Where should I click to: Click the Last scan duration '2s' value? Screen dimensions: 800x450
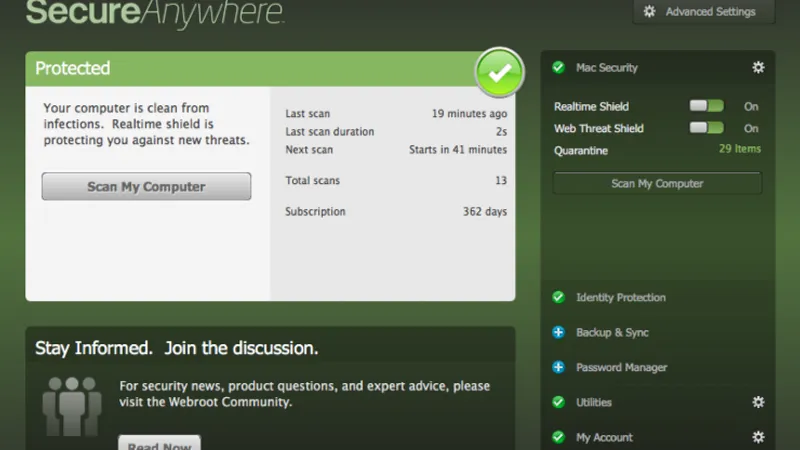[502, 132]
